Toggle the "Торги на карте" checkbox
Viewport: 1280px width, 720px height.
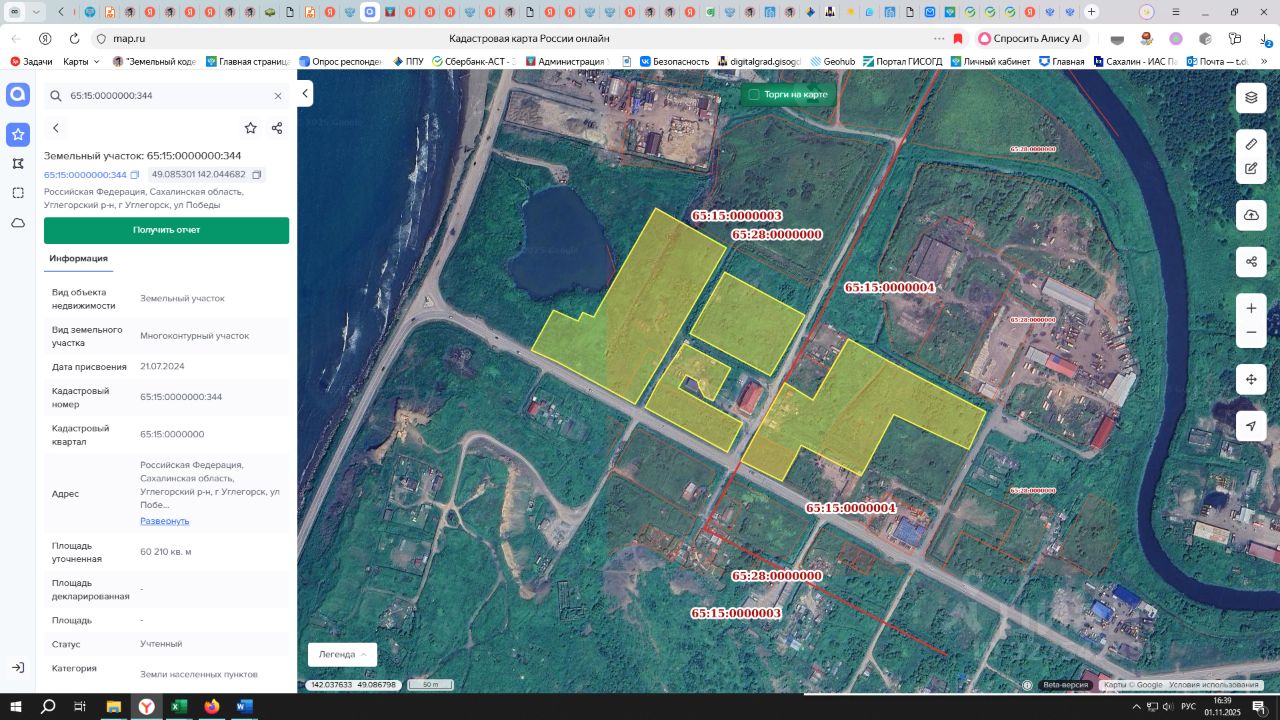coord(754,95)
